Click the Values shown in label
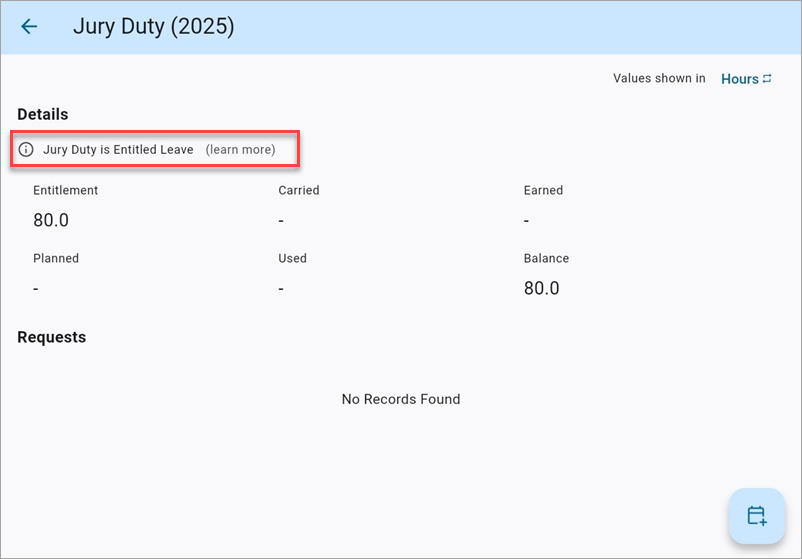 click(659, 78)
